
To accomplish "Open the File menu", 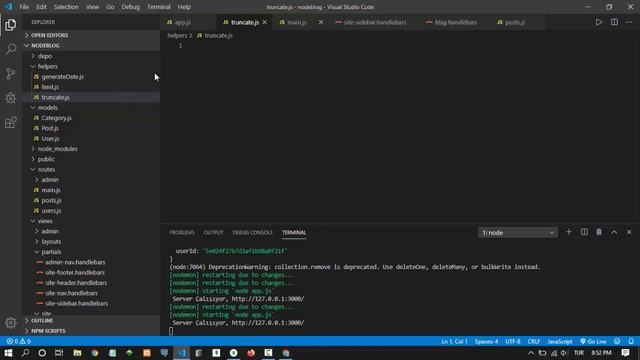I will (24, 7).
